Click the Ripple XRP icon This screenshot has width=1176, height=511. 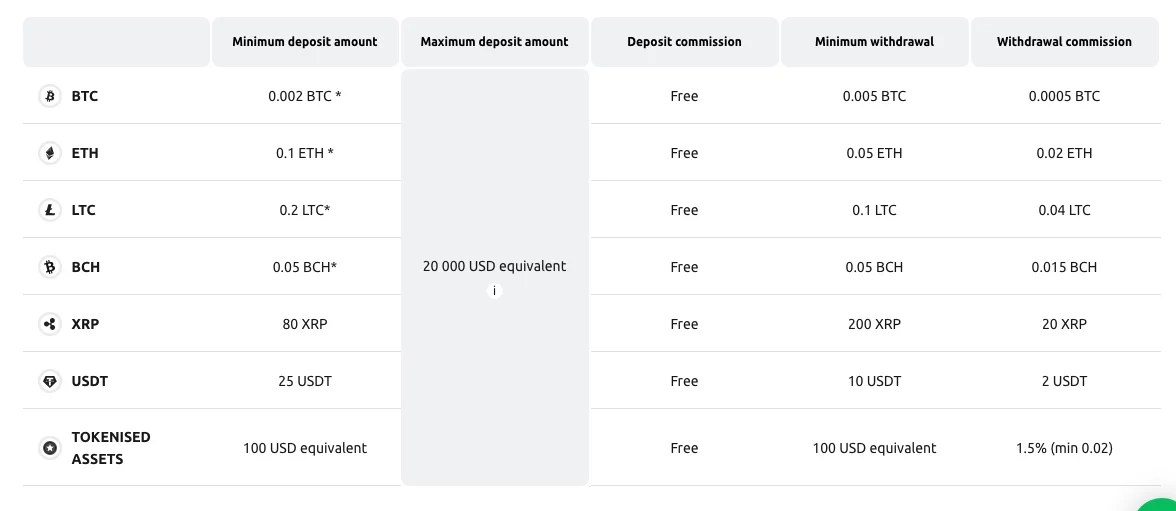50,324
